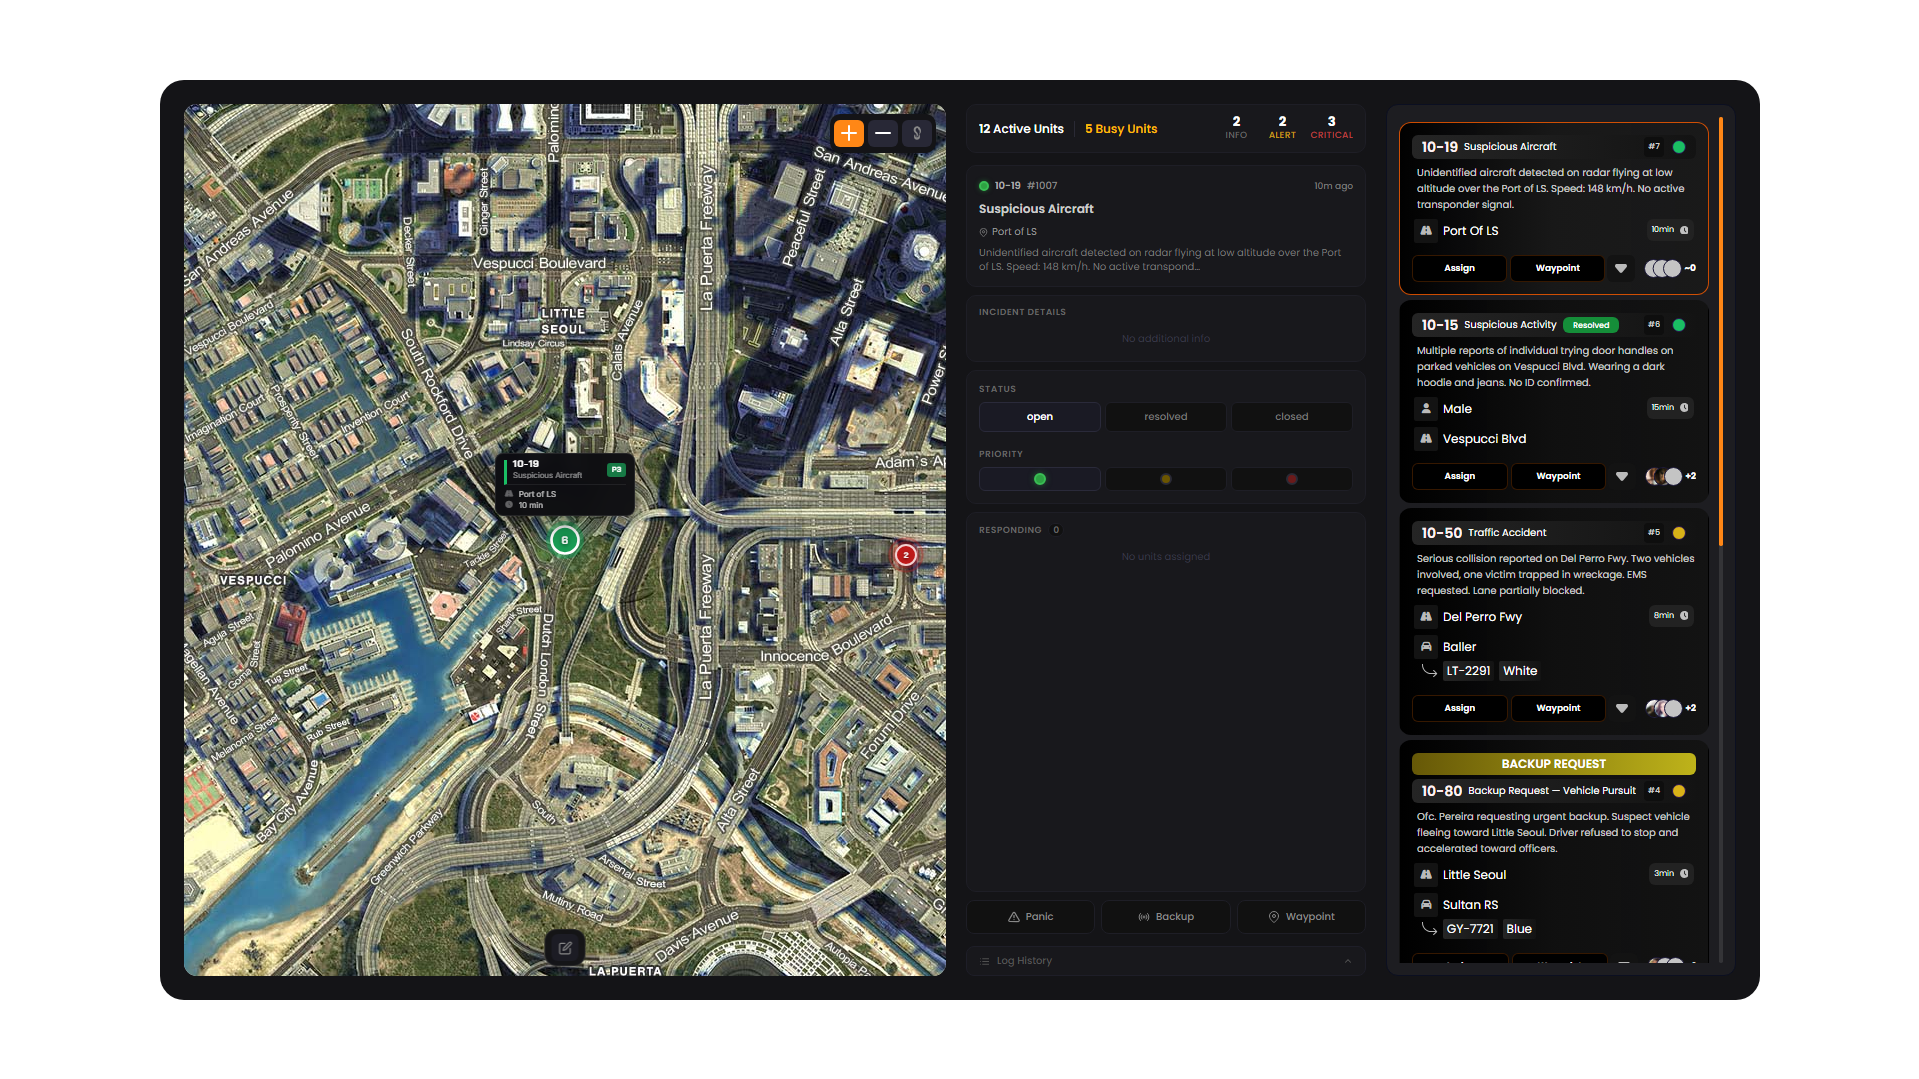Expand the Traffic Accident card dropdown arrow
1919x1079 pixels.
[x=1621, y=708]
